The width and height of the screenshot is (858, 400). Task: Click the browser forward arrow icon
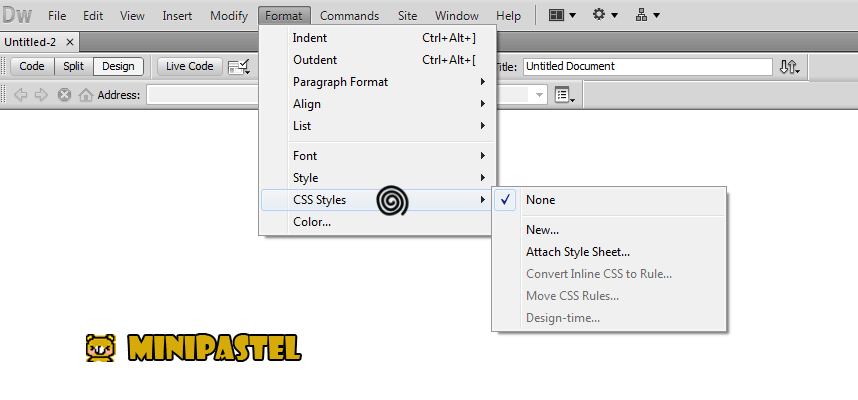[41, 95]
